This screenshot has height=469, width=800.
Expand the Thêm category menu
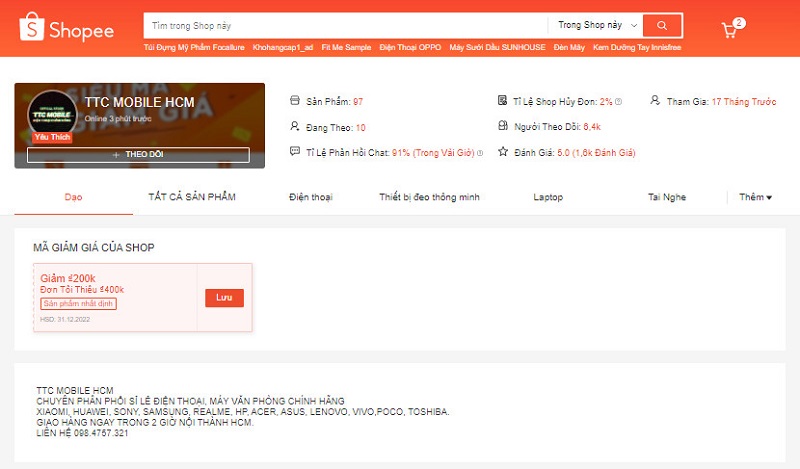click(755, 197)
